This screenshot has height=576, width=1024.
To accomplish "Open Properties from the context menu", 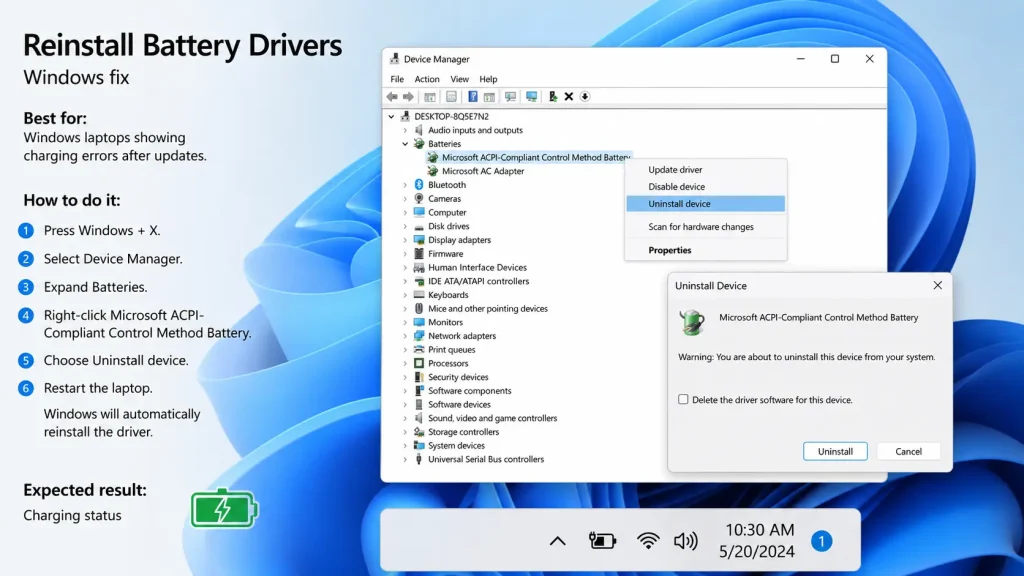I will [x=705, y=250].
